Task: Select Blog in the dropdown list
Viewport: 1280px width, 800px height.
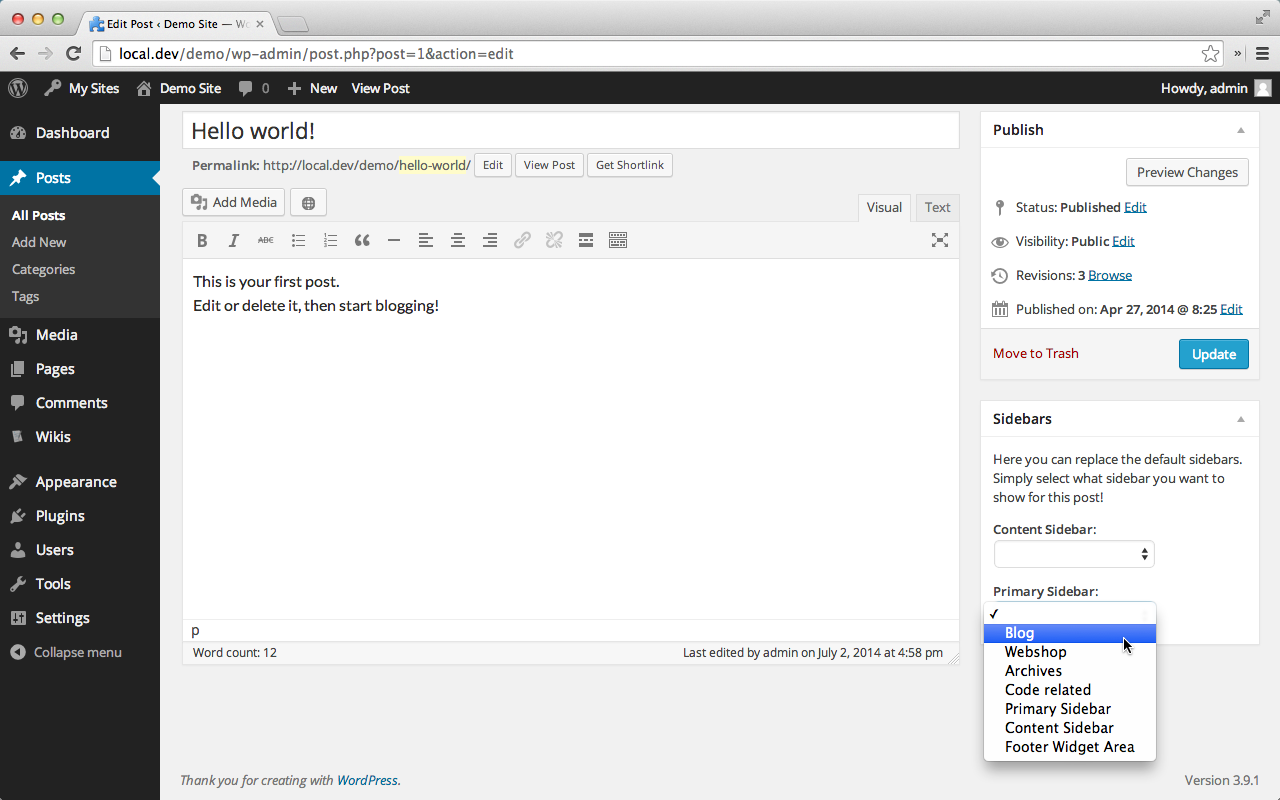Action: 1070,633
